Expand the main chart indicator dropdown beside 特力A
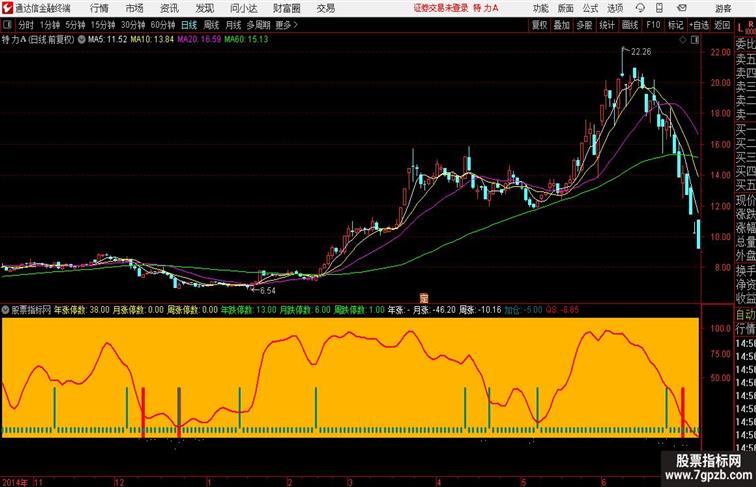 [81, 40]
